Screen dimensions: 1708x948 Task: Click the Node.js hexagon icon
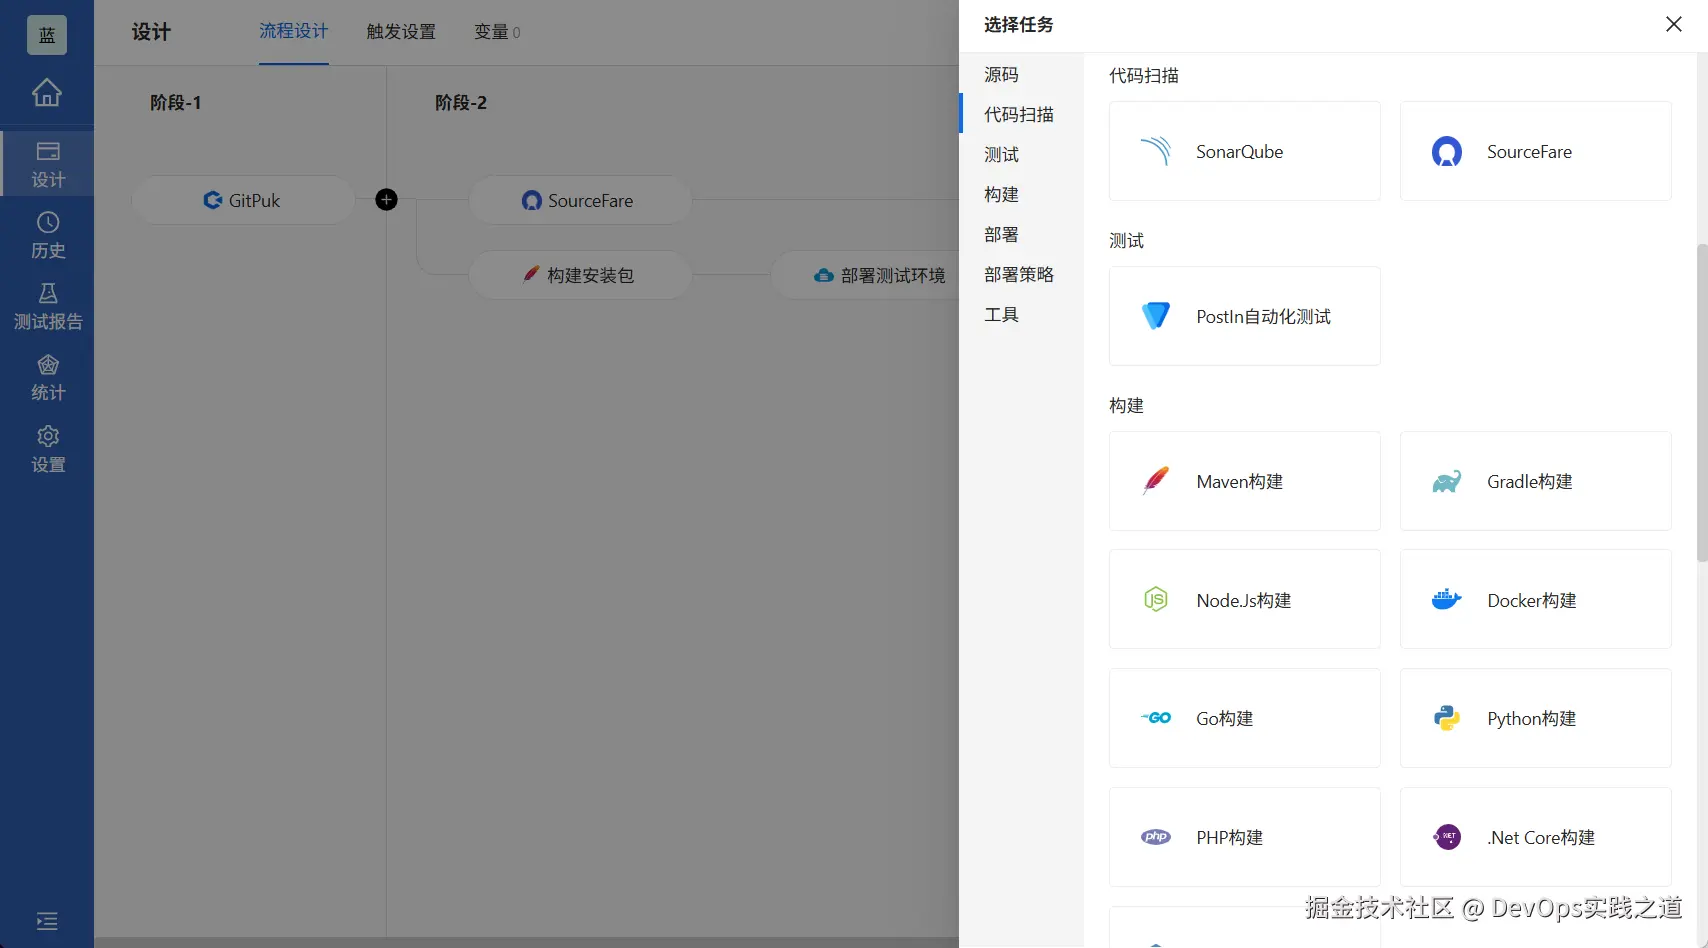(1156, 600)
